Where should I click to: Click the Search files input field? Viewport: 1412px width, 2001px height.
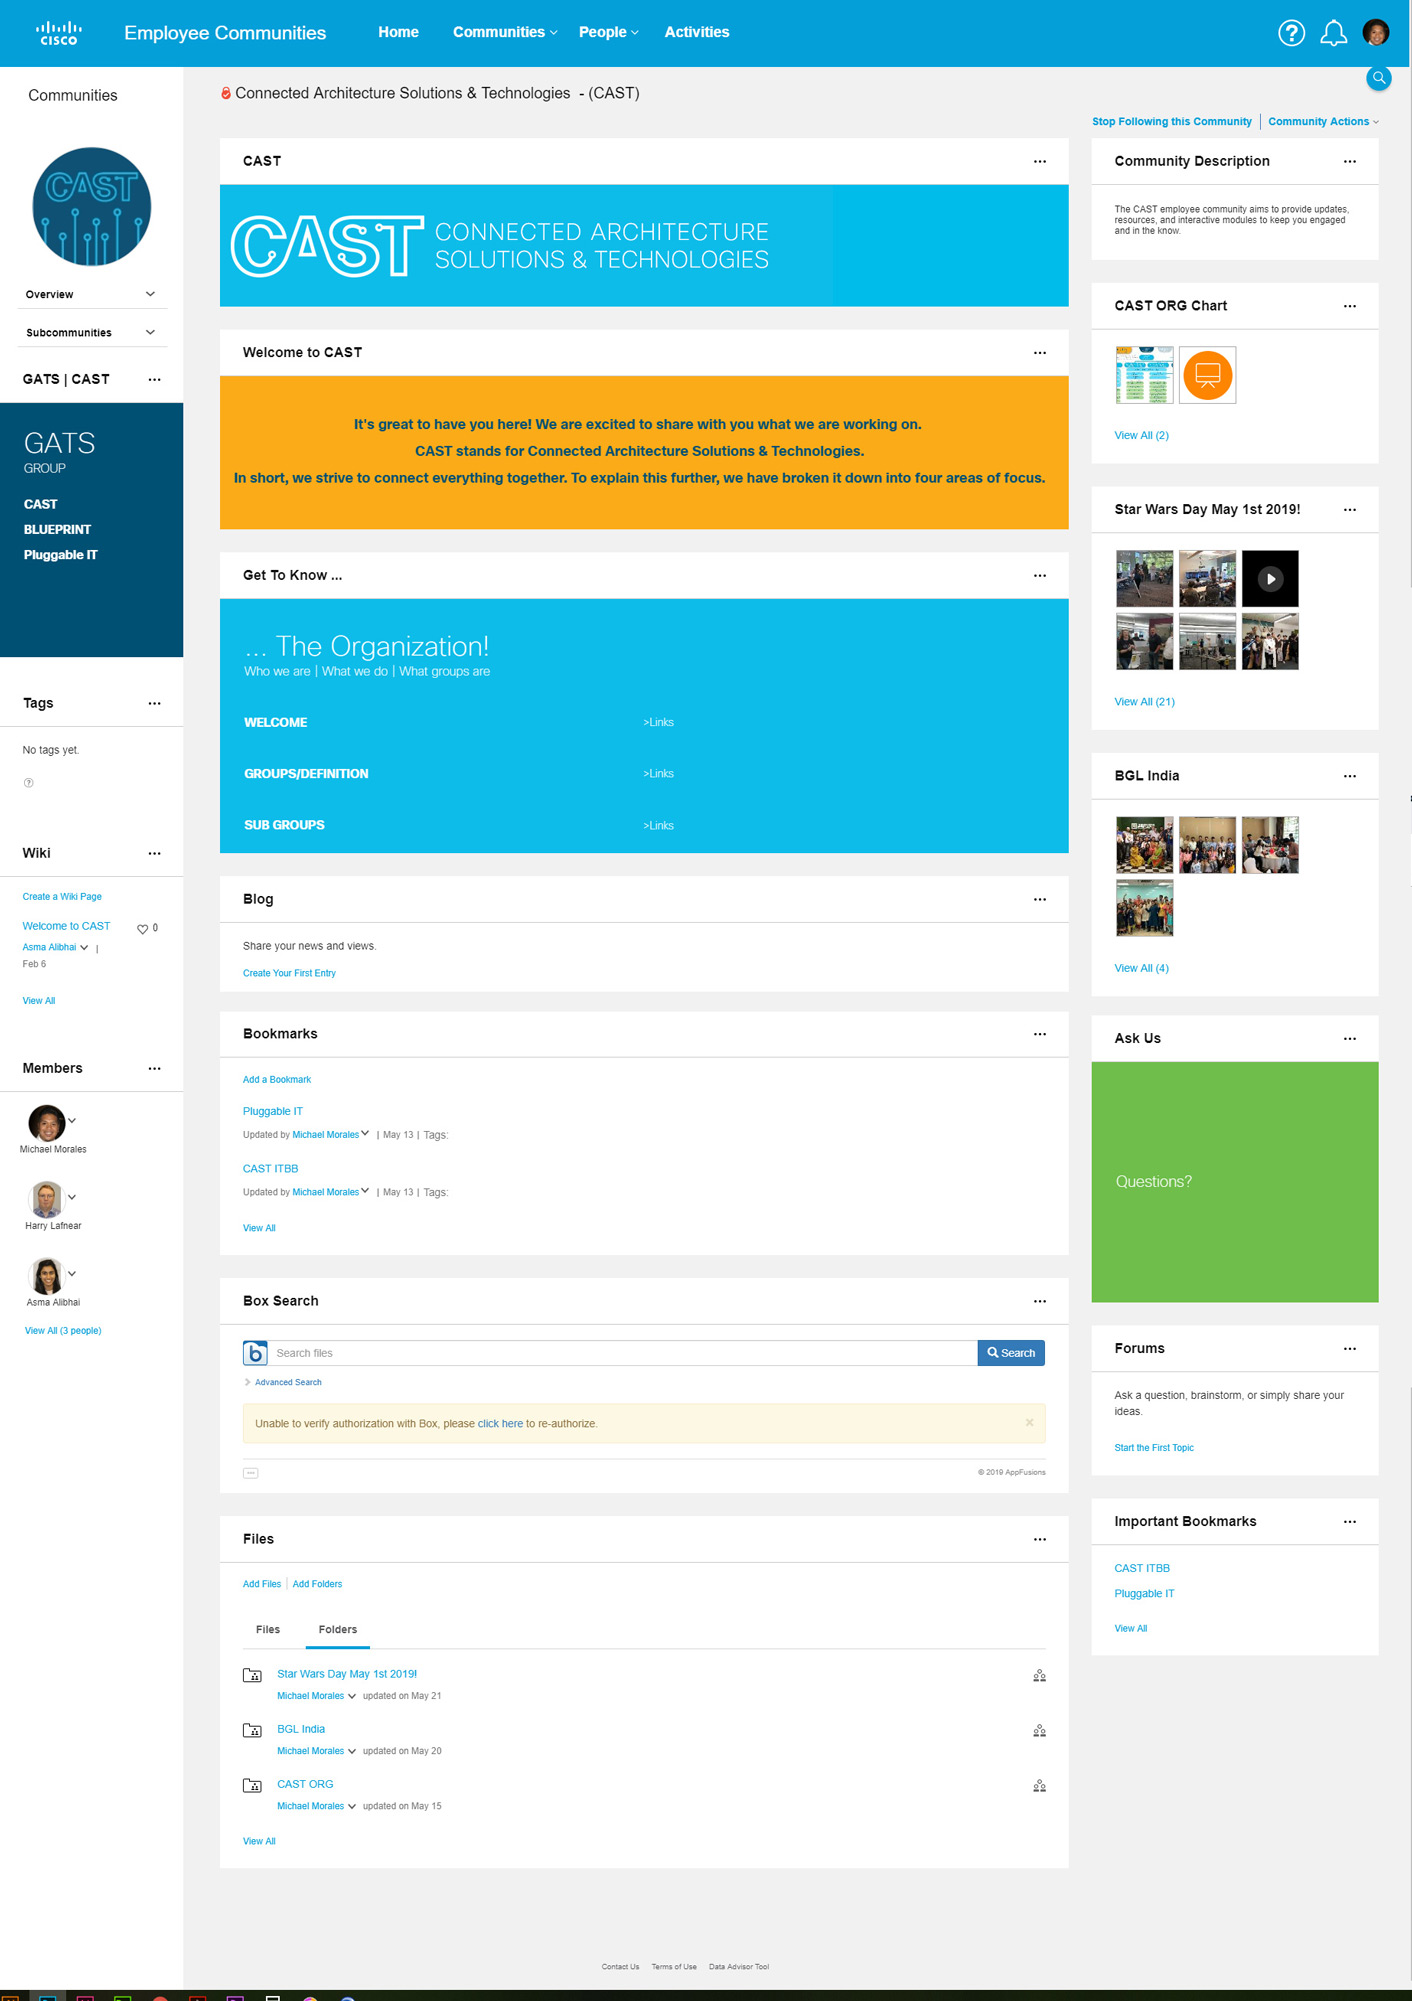622,1353
